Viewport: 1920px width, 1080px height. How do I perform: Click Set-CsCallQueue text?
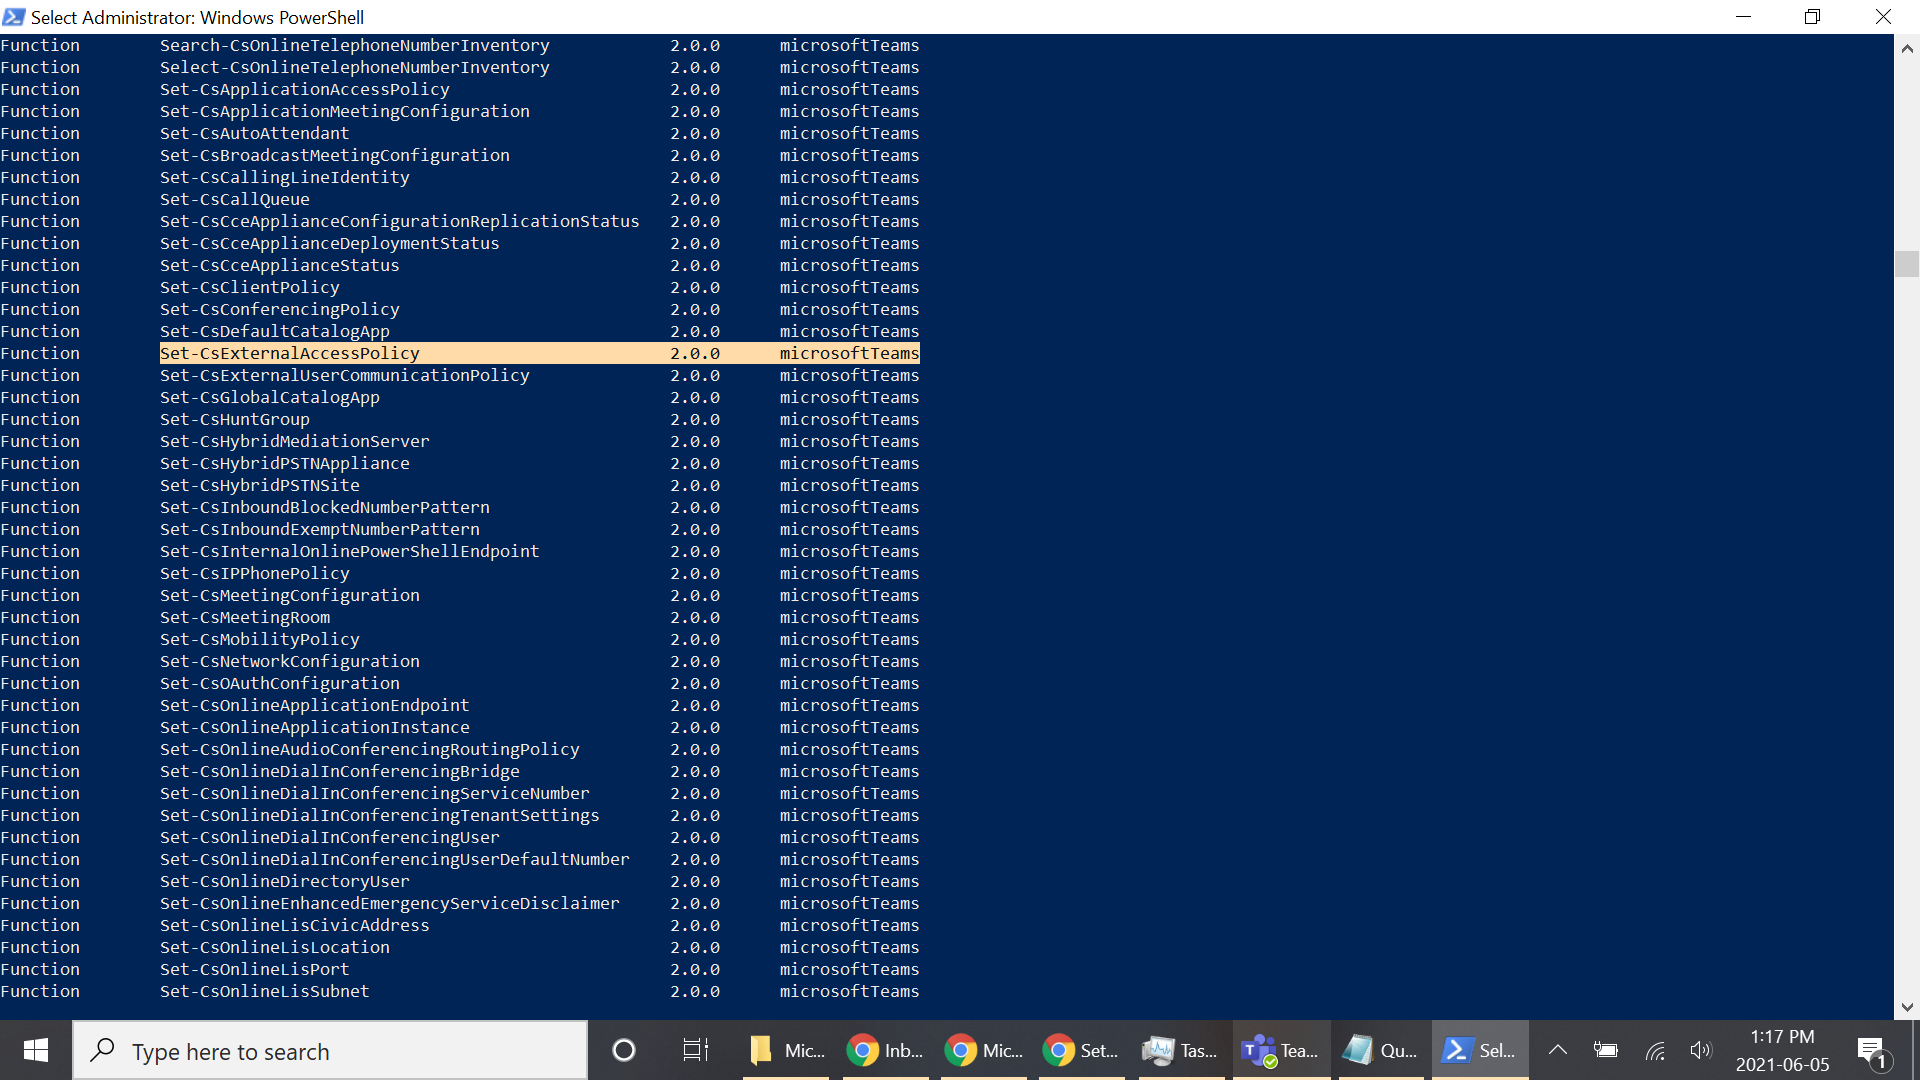[235, 199]
